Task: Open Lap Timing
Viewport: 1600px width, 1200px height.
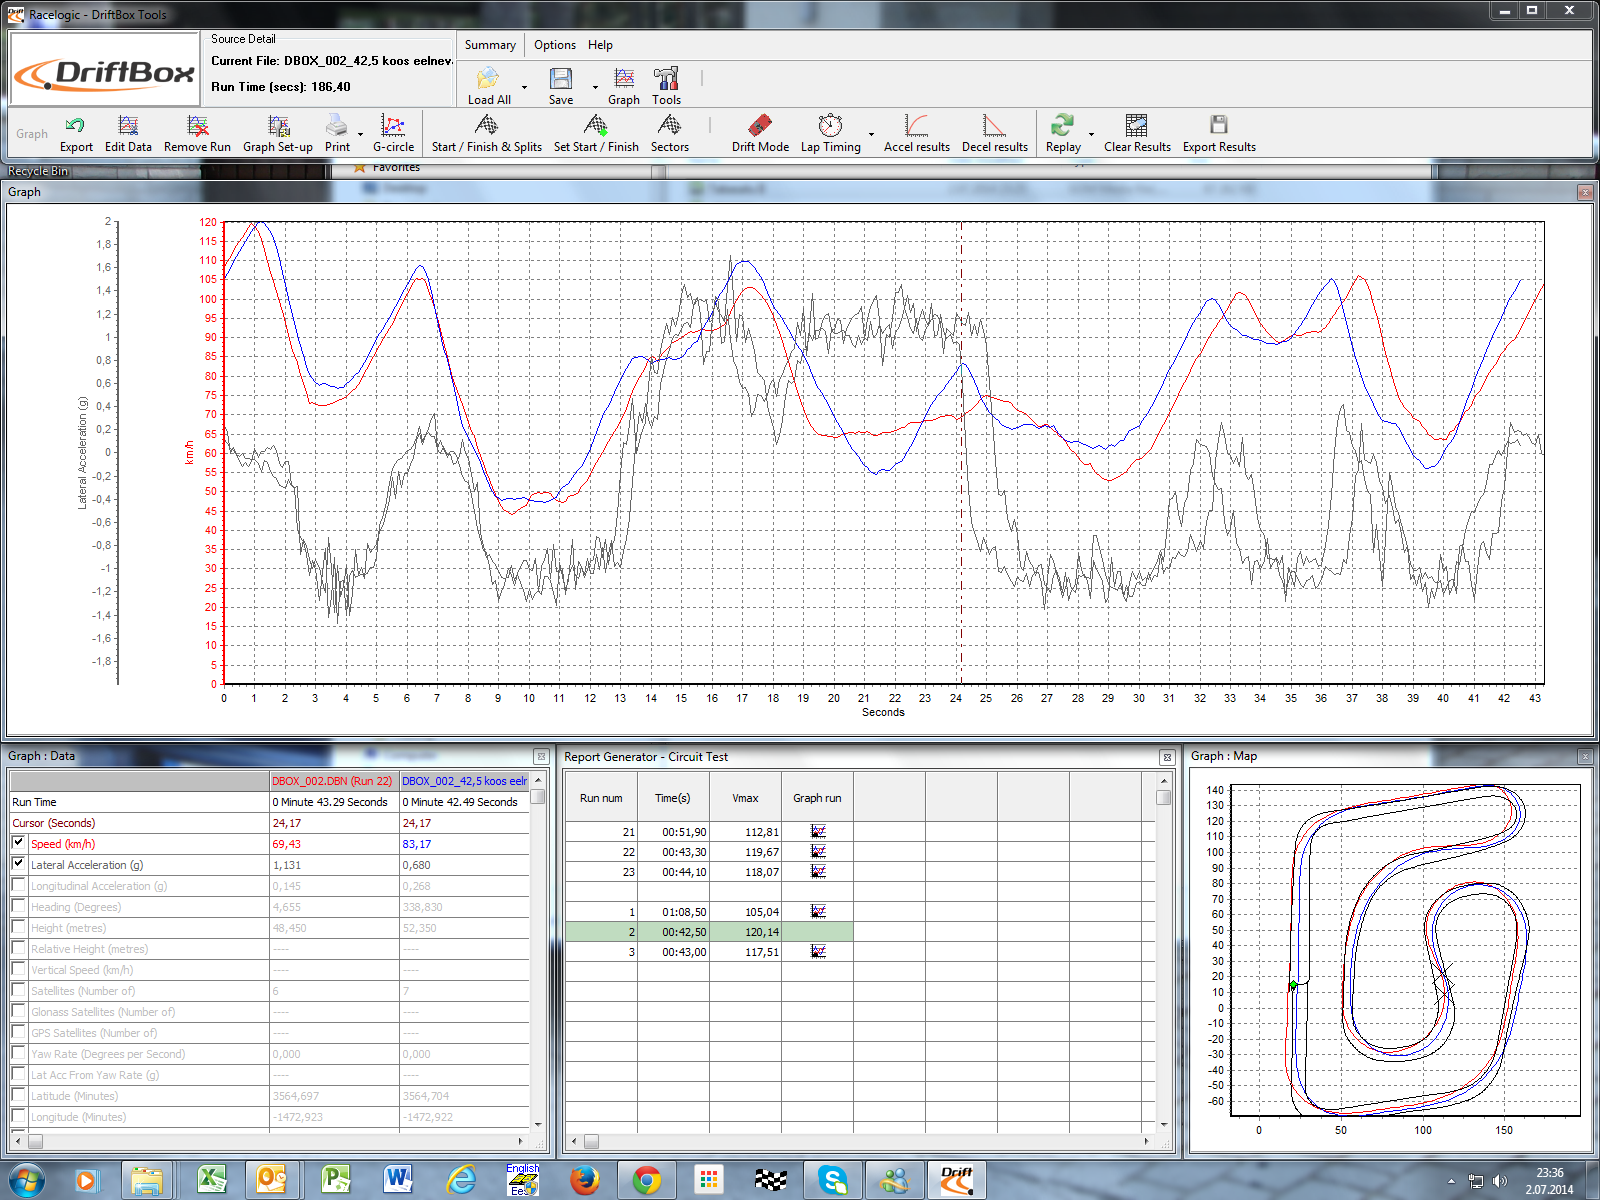Action: coord(830,134)
